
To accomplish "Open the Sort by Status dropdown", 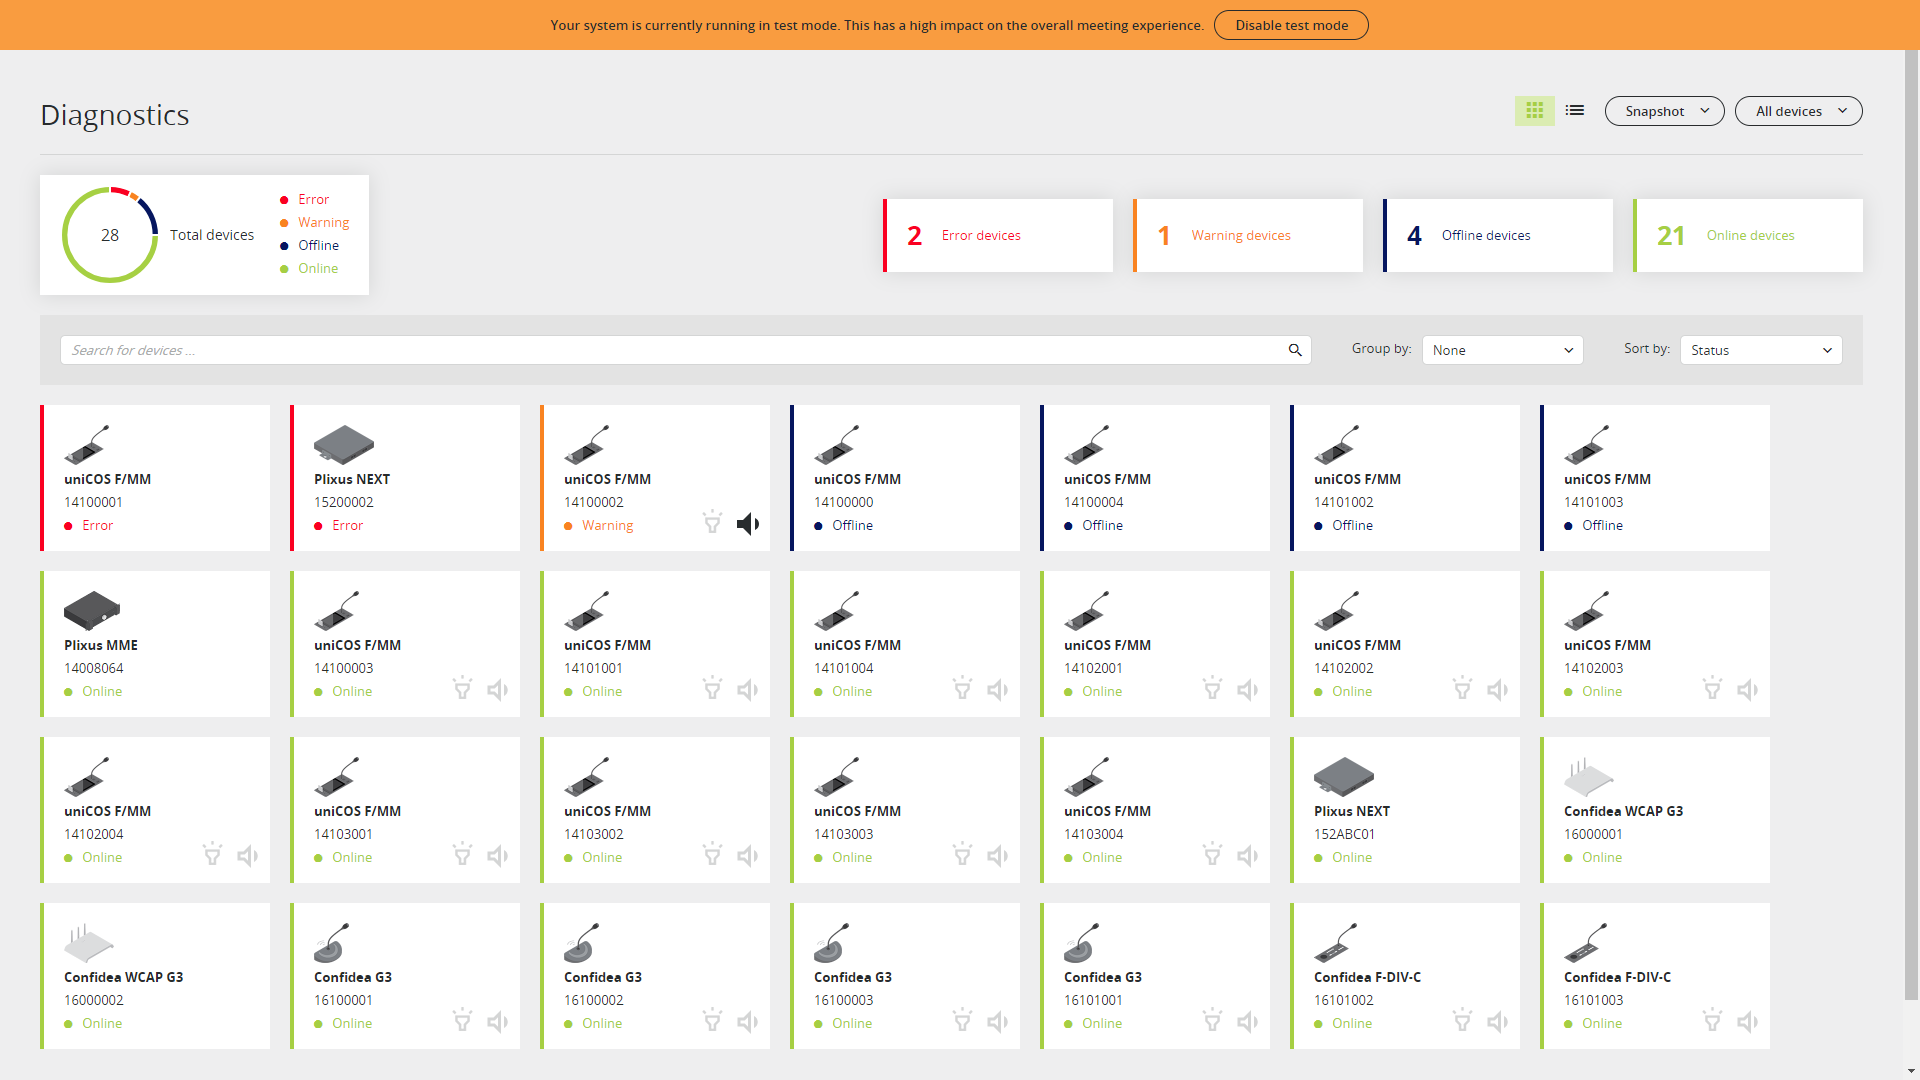I will [1761, 350].
